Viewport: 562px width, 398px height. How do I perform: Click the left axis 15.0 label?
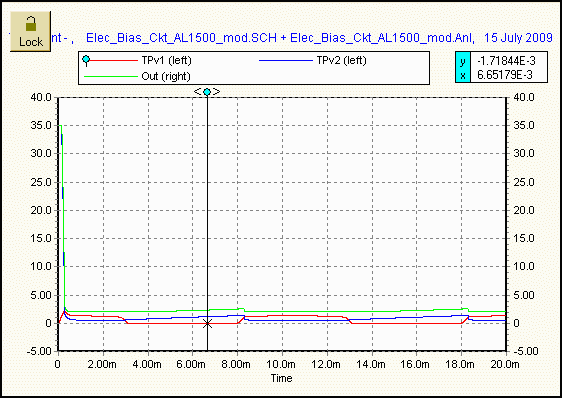pos(41,238)
